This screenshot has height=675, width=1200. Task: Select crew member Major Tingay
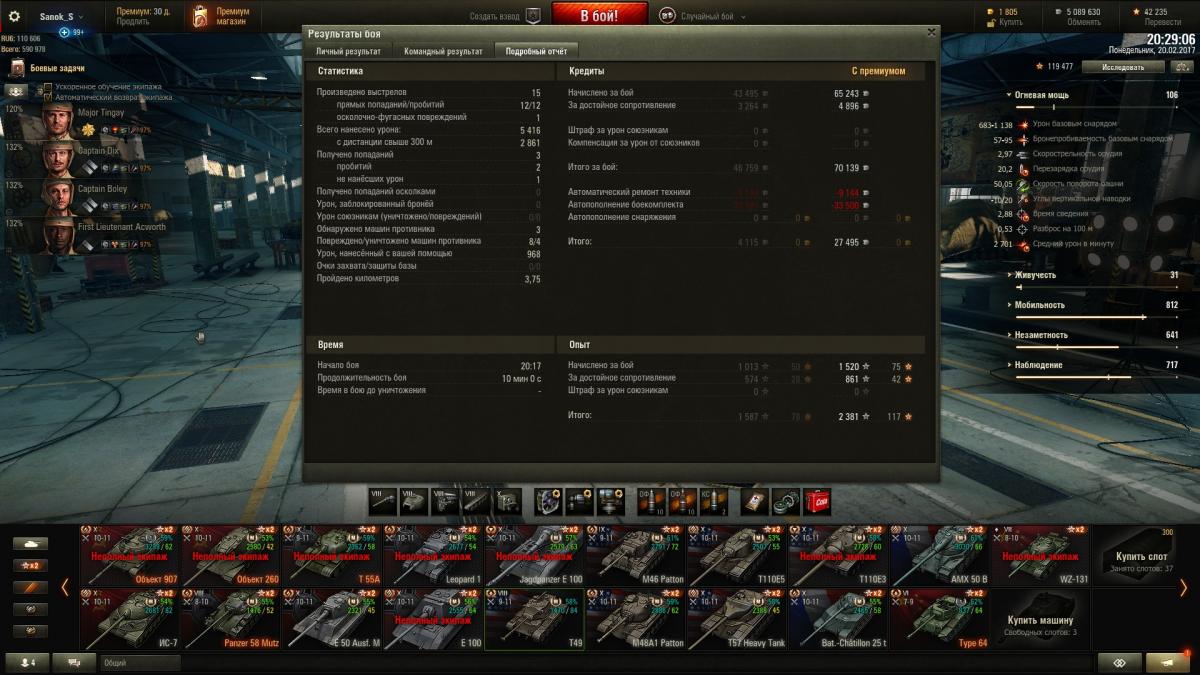[x=82, y=123]
